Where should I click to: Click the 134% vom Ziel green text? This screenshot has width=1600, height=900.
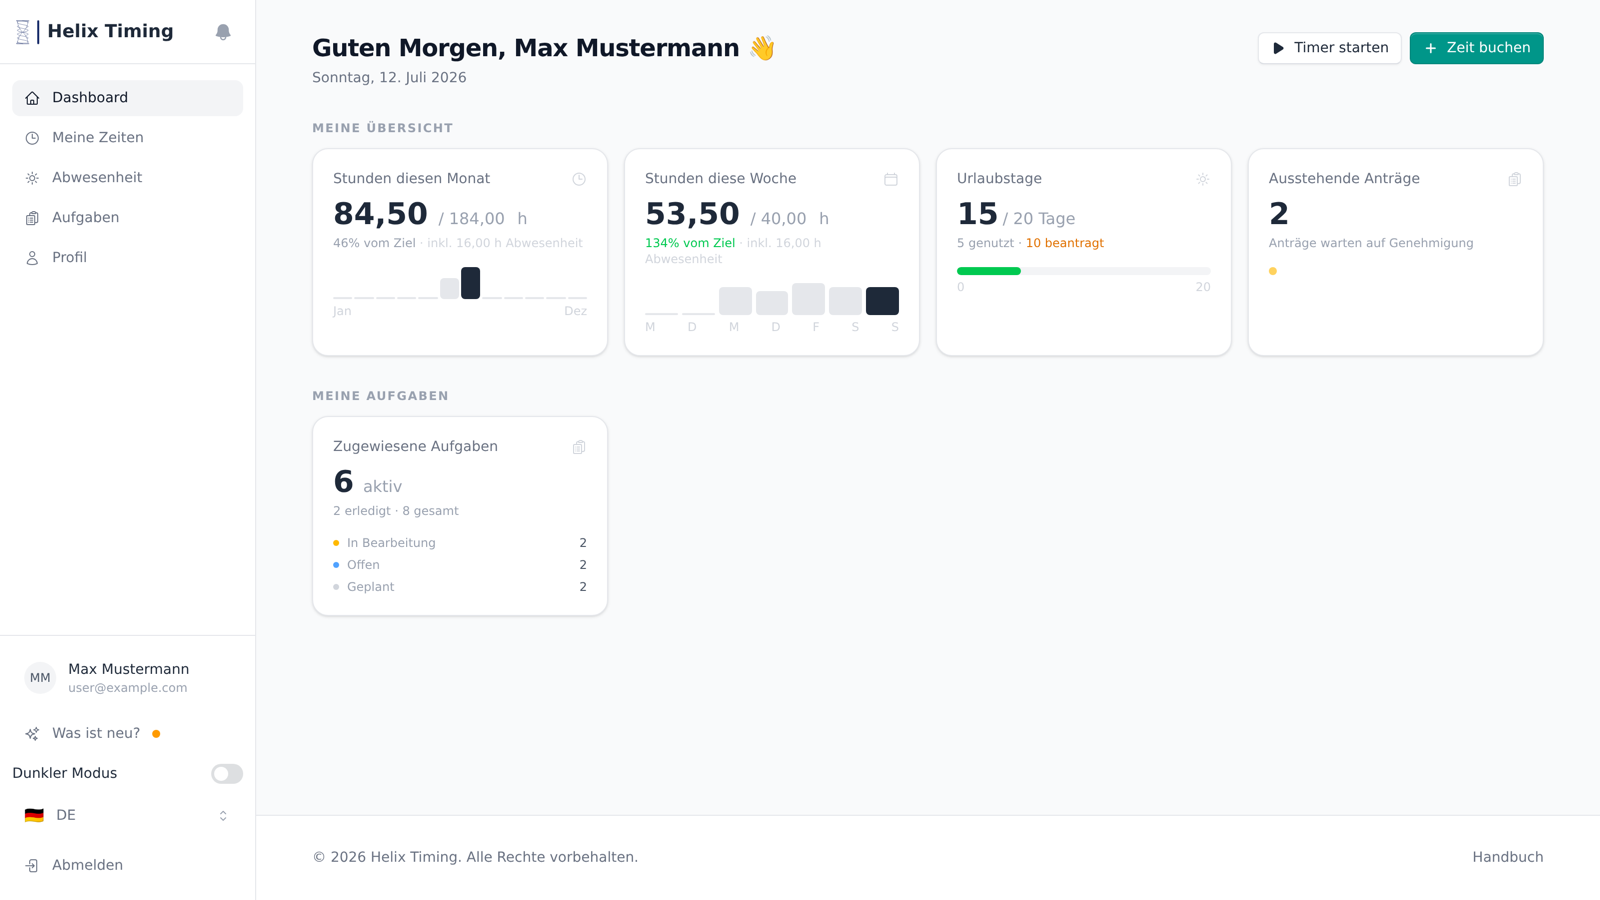point(690,243)
